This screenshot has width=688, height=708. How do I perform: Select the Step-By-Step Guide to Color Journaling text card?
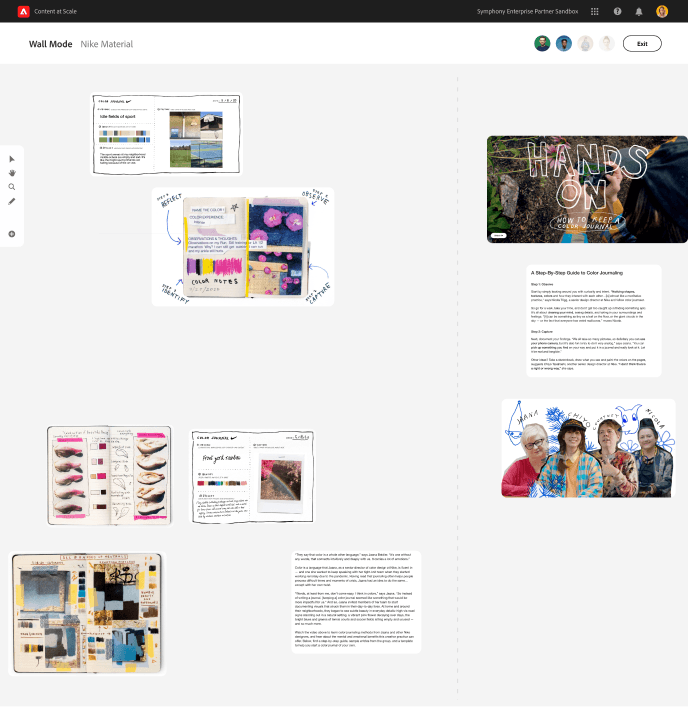point(594,321)
